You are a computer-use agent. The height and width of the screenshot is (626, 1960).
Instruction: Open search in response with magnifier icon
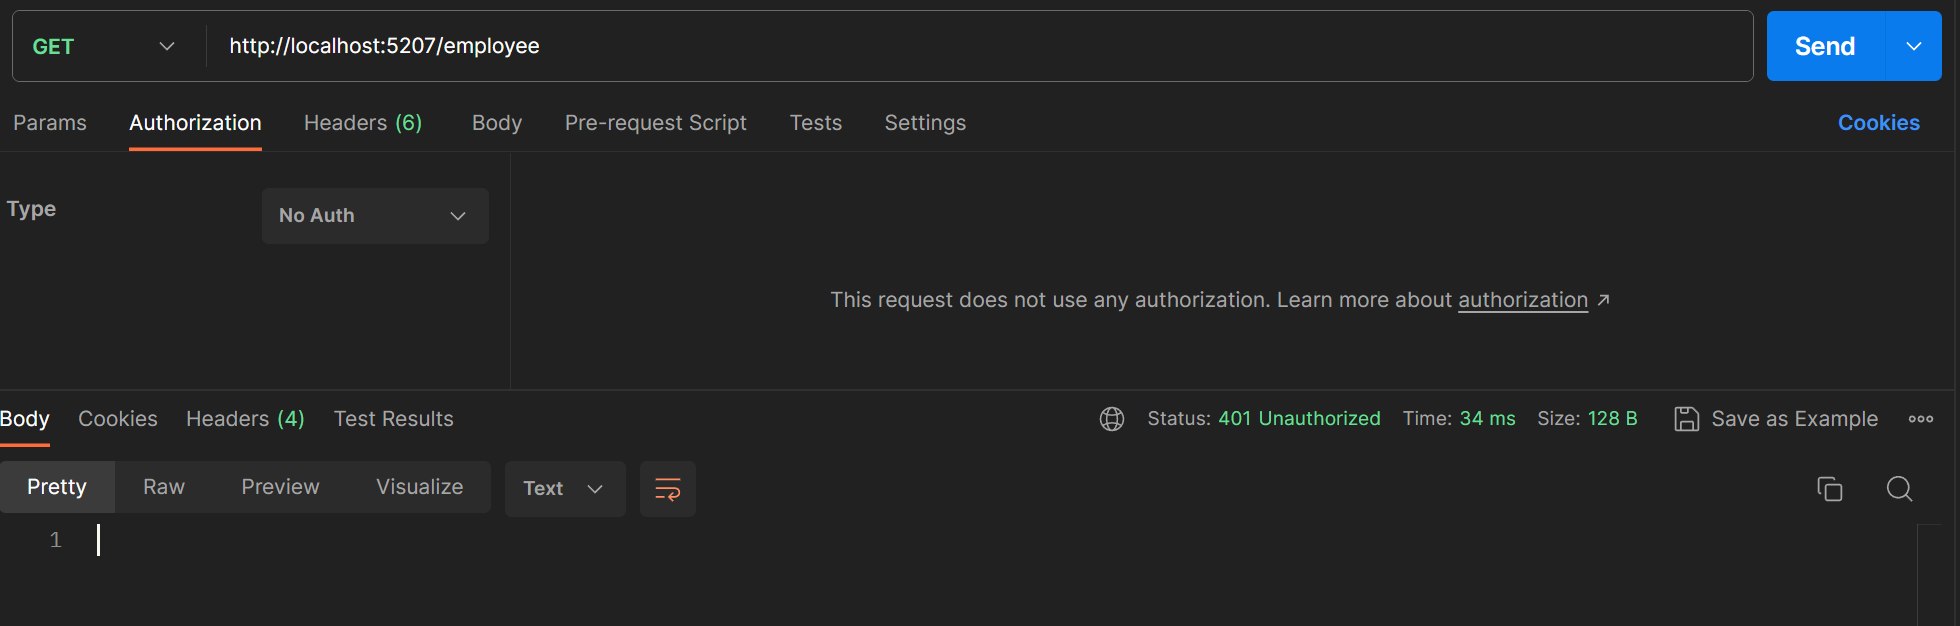click(x=1899, y=489)
